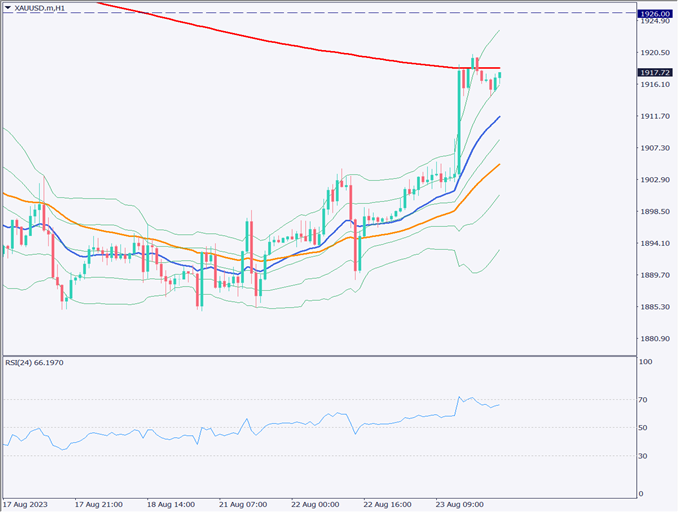Select the 1926.00 price level label
The image size is (678, 512).
pyautogui.click(x=655, y=13)
